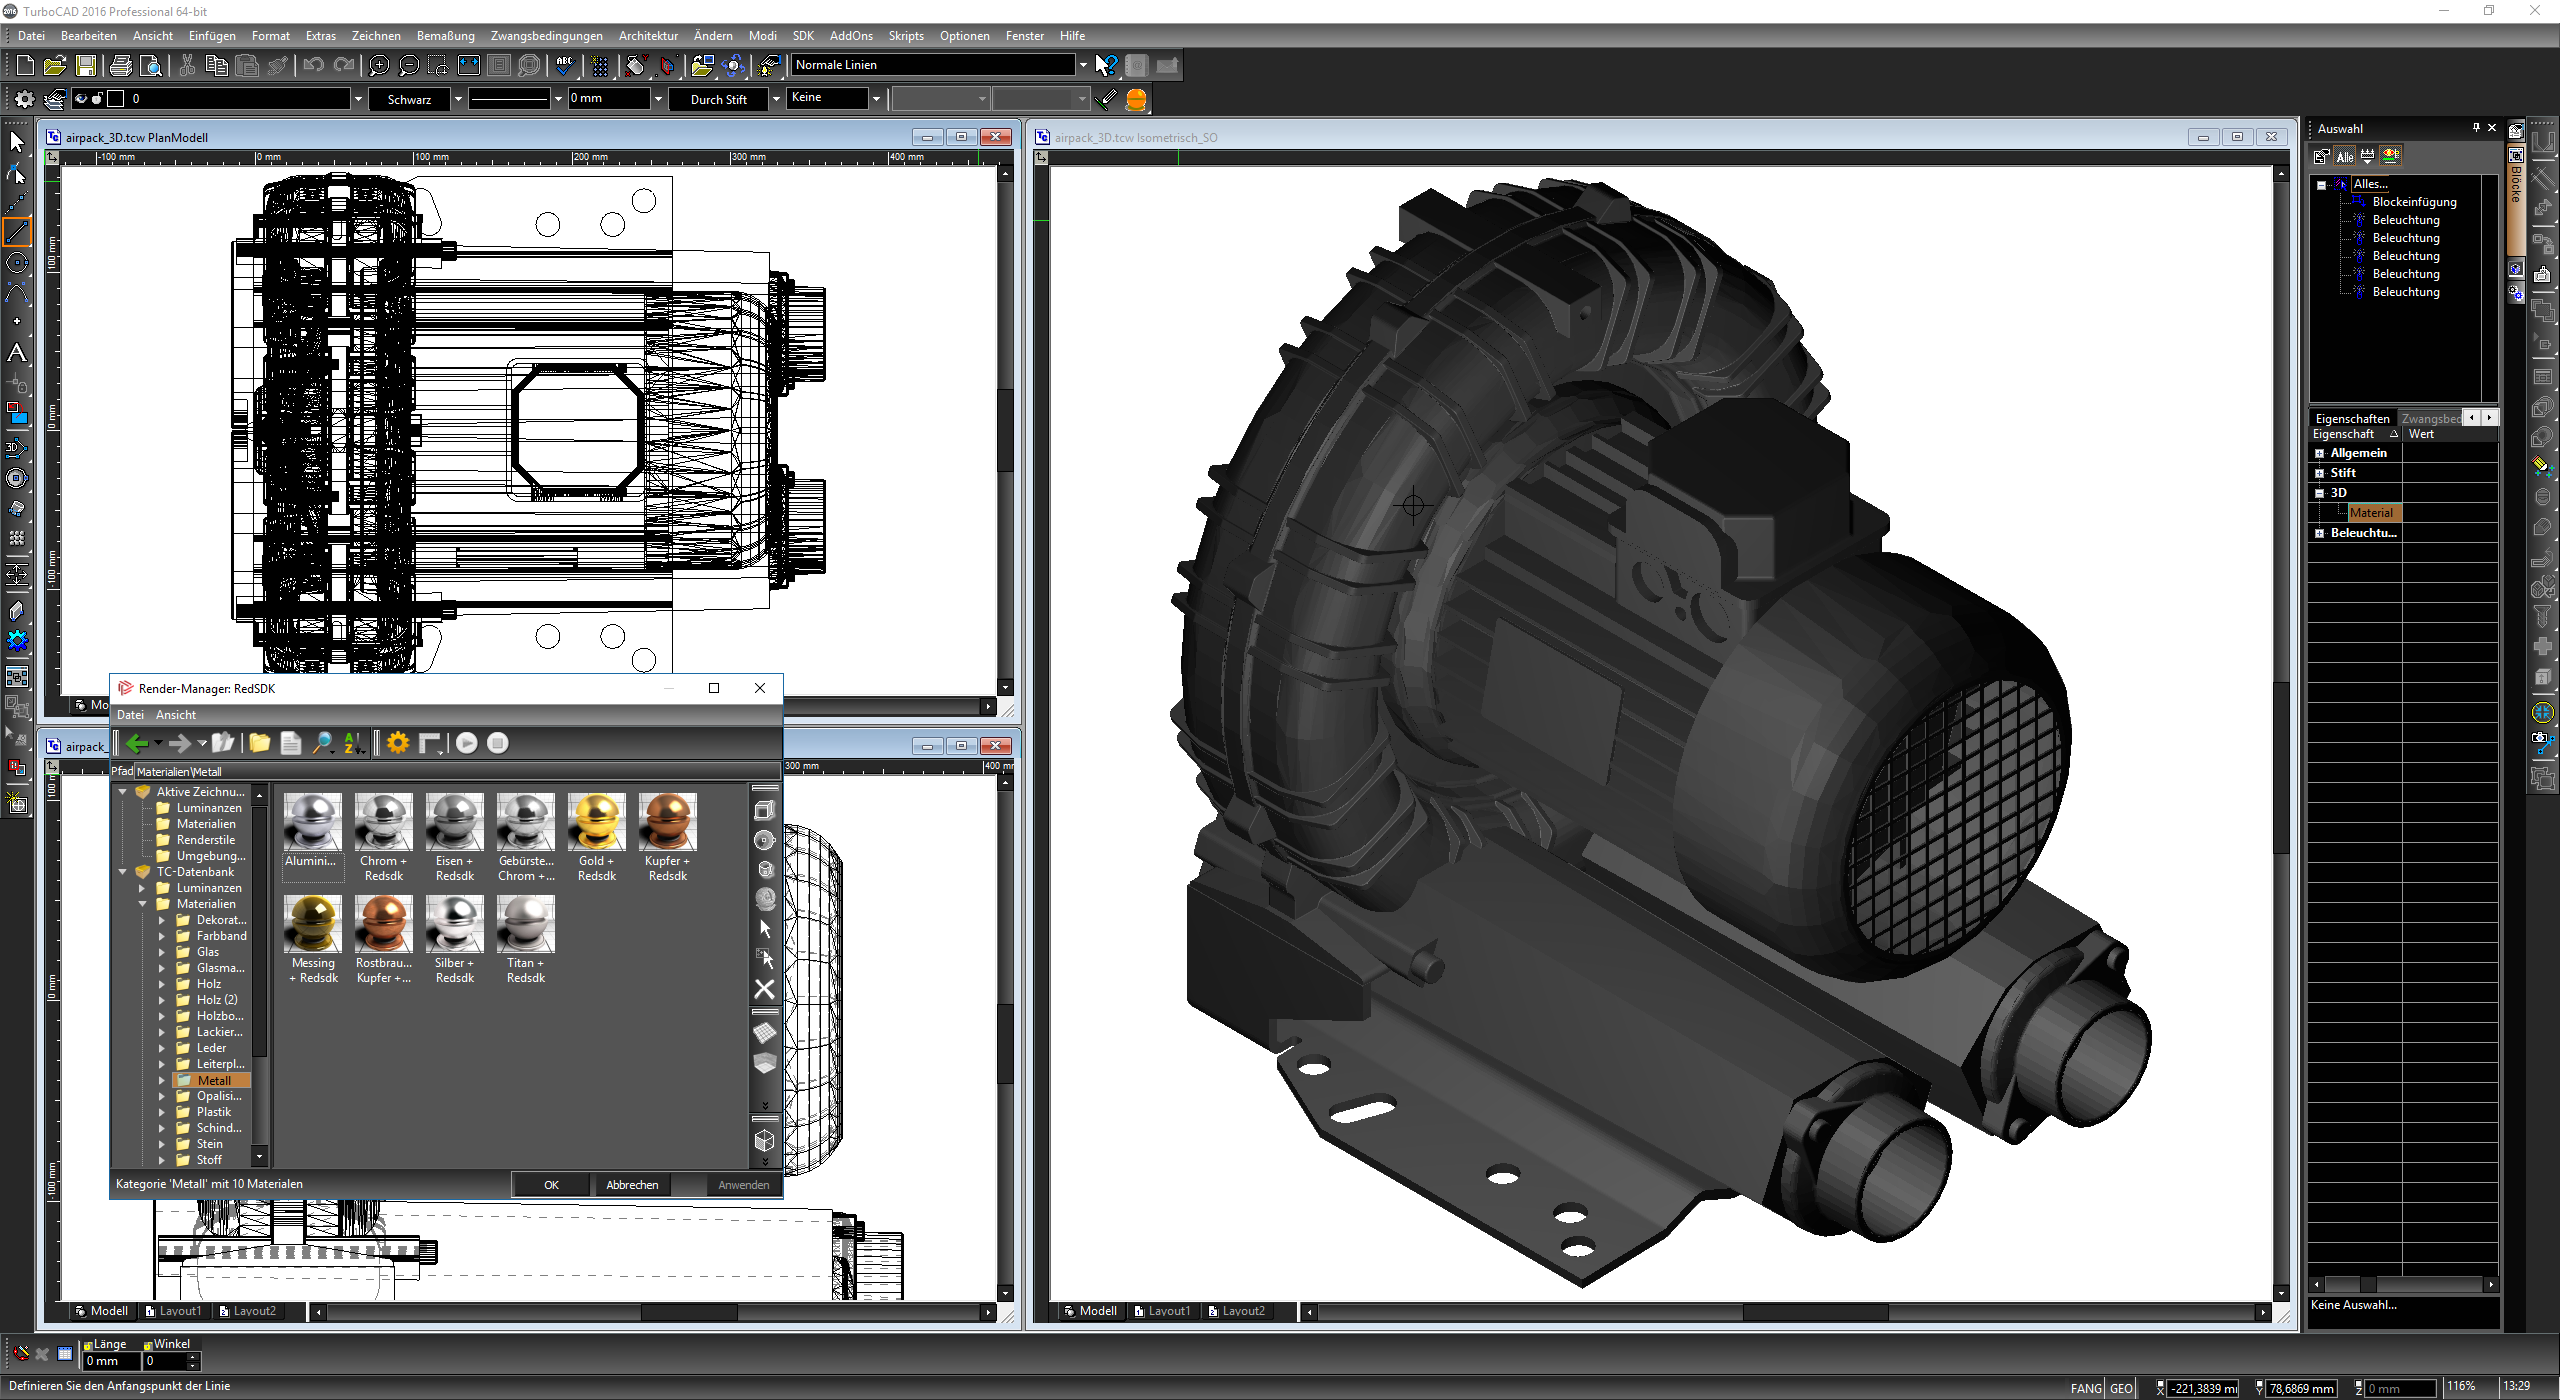
Task: Expand the Holz material folder
Action: coord(162,984)
